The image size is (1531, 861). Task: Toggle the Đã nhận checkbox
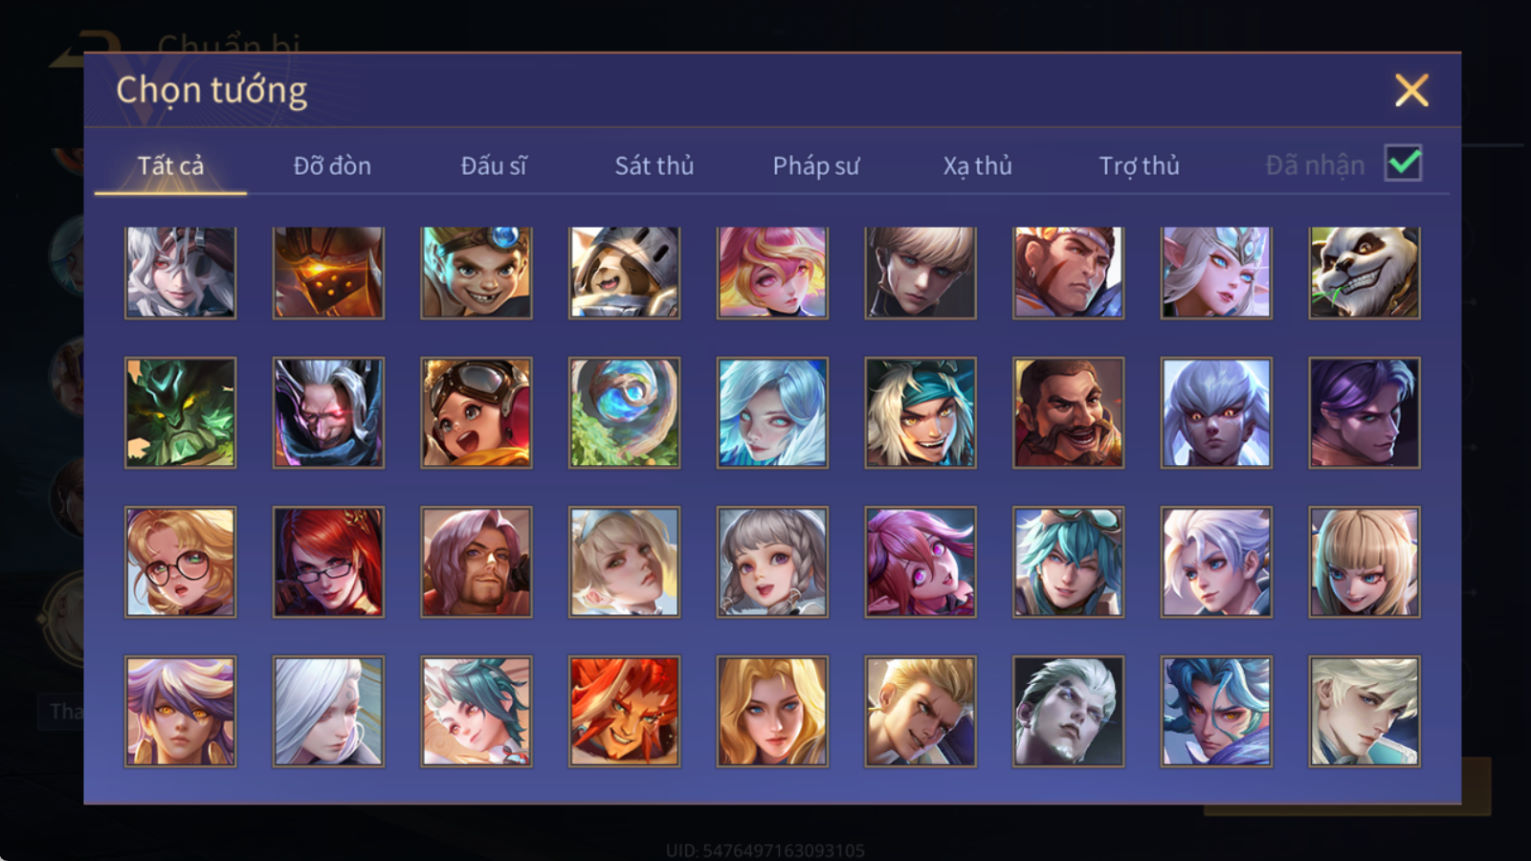point(1403,163)
